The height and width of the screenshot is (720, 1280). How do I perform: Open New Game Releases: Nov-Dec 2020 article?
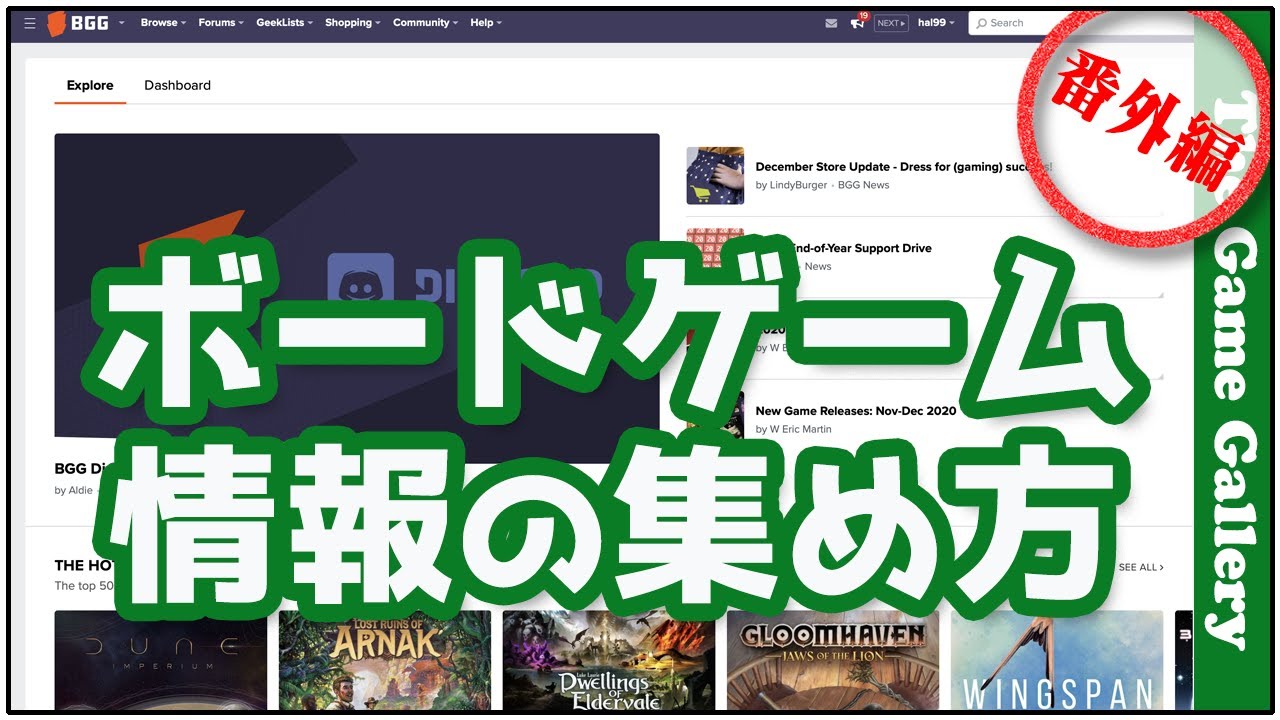coord(855,411)
